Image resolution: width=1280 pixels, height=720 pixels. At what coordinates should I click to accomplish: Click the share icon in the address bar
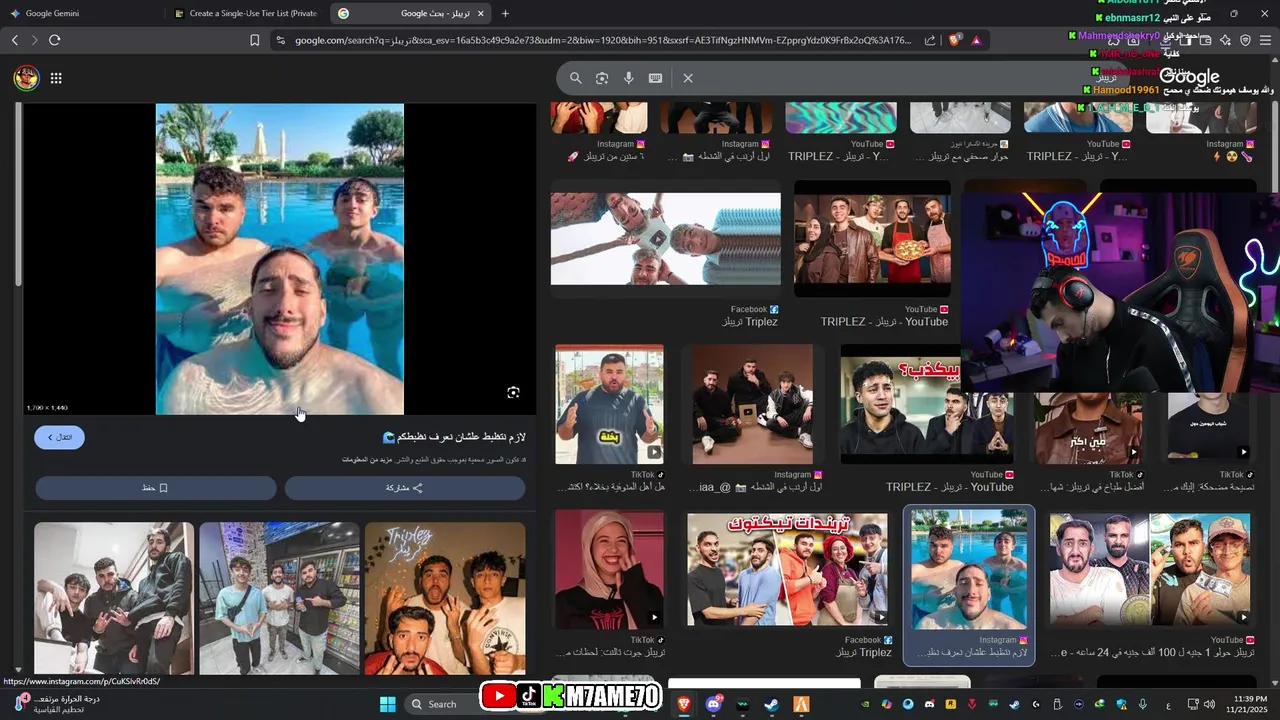pos(930,40)
